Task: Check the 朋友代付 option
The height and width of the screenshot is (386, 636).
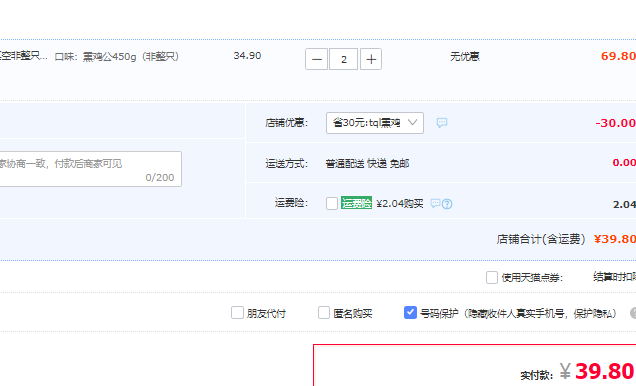Action: (237, 313)
